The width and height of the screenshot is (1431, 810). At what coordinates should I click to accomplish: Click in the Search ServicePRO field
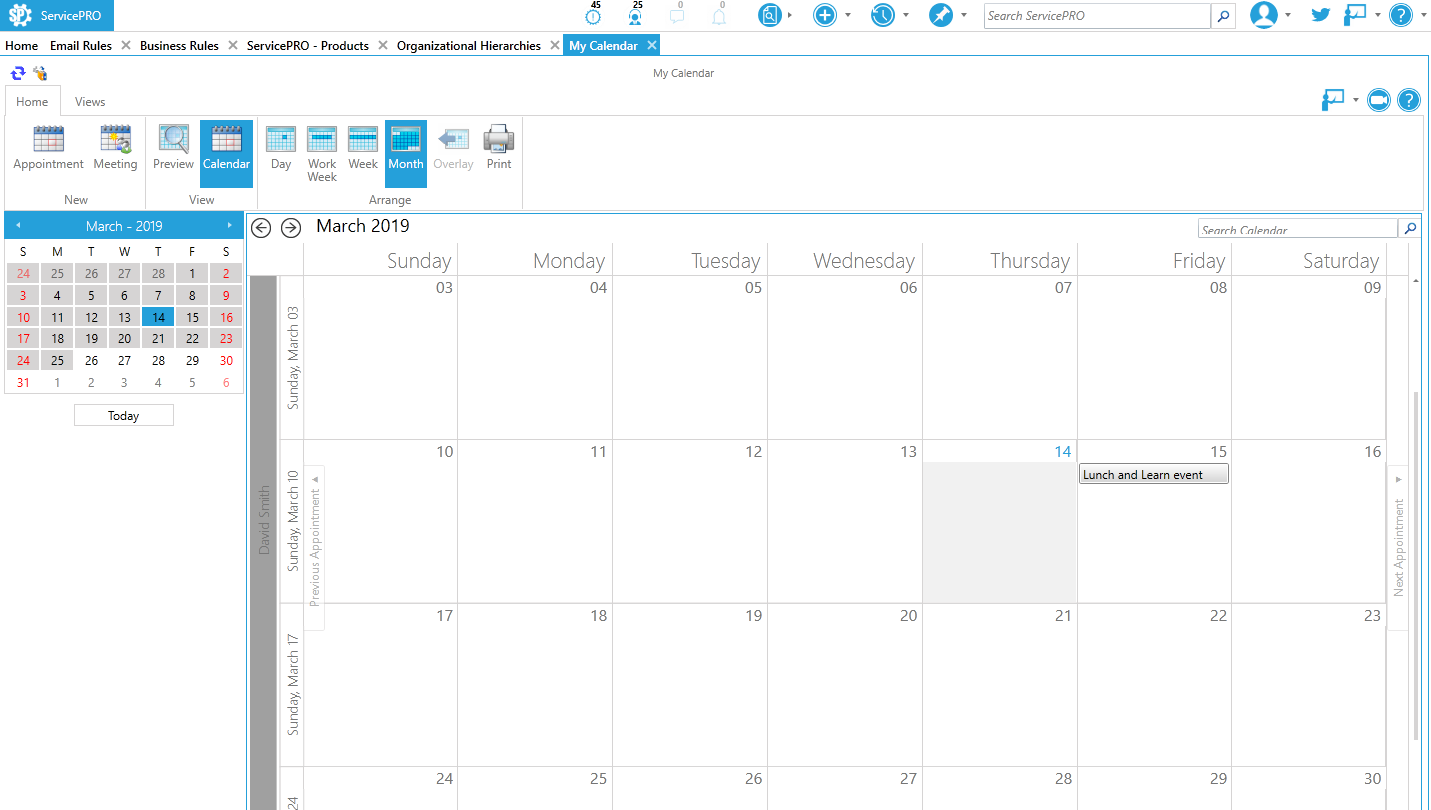tap(1097, 16)
